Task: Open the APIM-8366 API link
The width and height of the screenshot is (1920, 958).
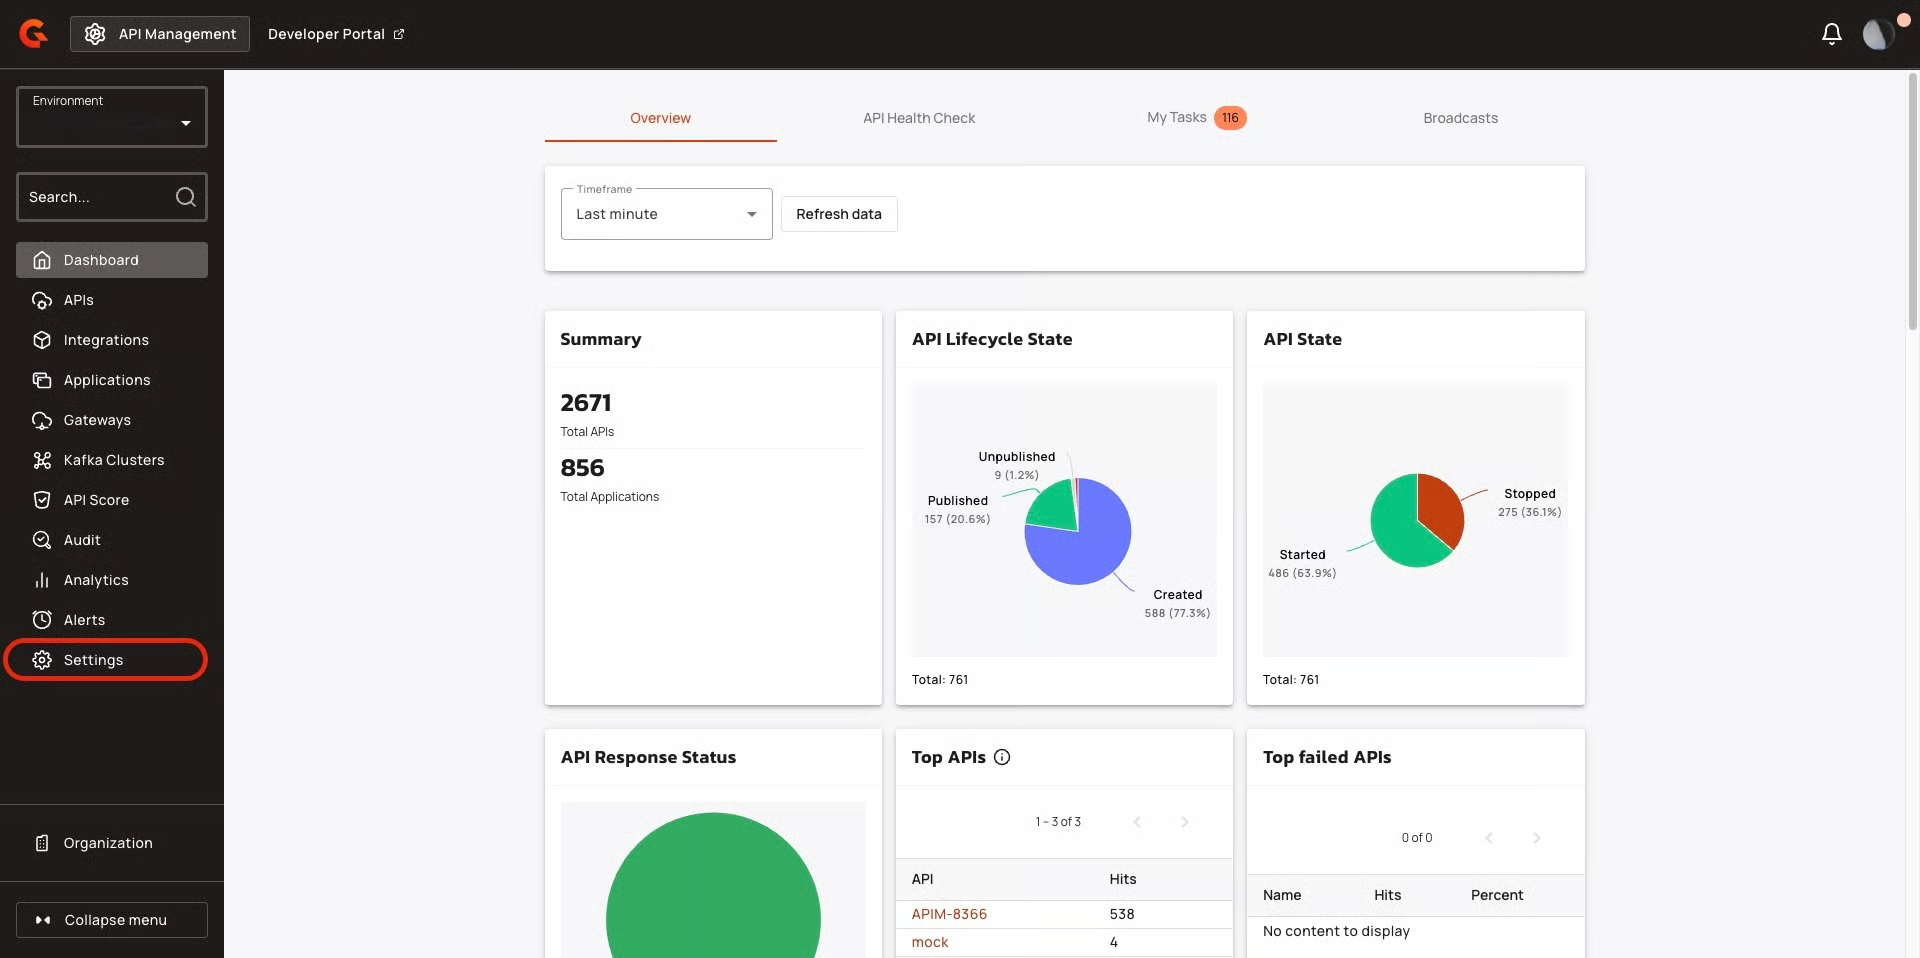Action: point(948,914)
